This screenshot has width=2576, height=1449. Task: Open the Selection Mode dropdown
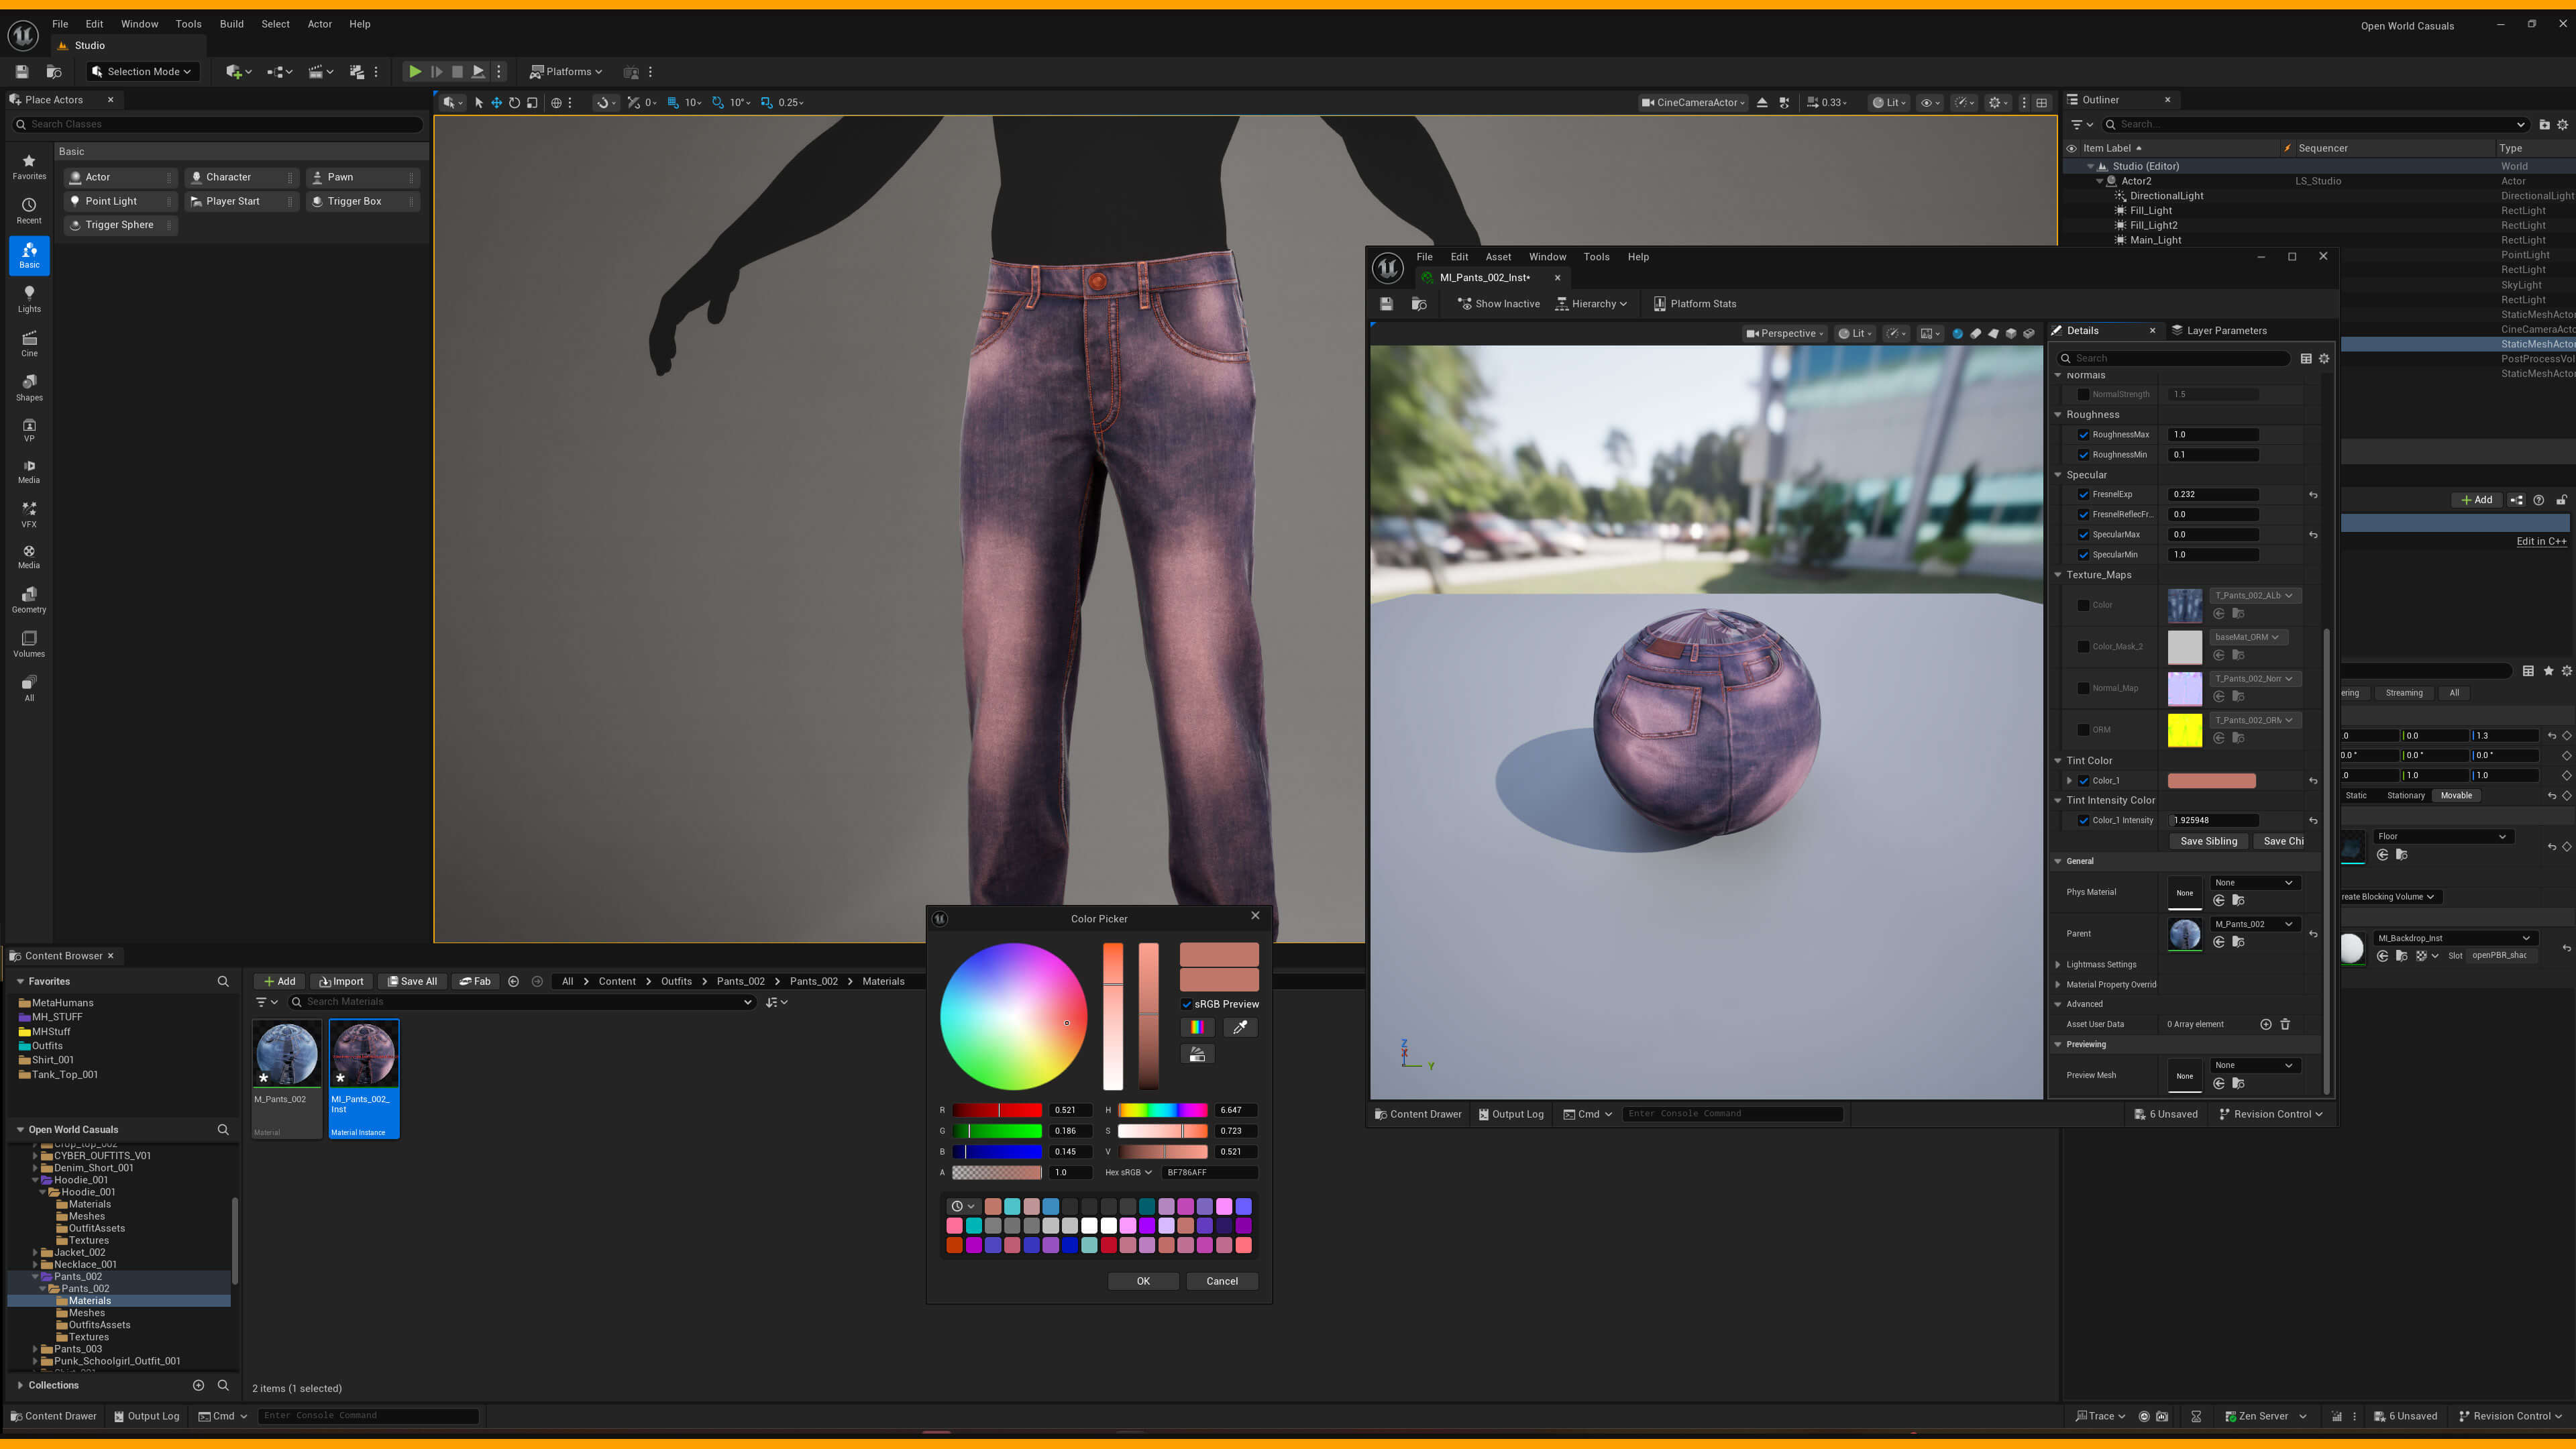[x=142, y=72]
